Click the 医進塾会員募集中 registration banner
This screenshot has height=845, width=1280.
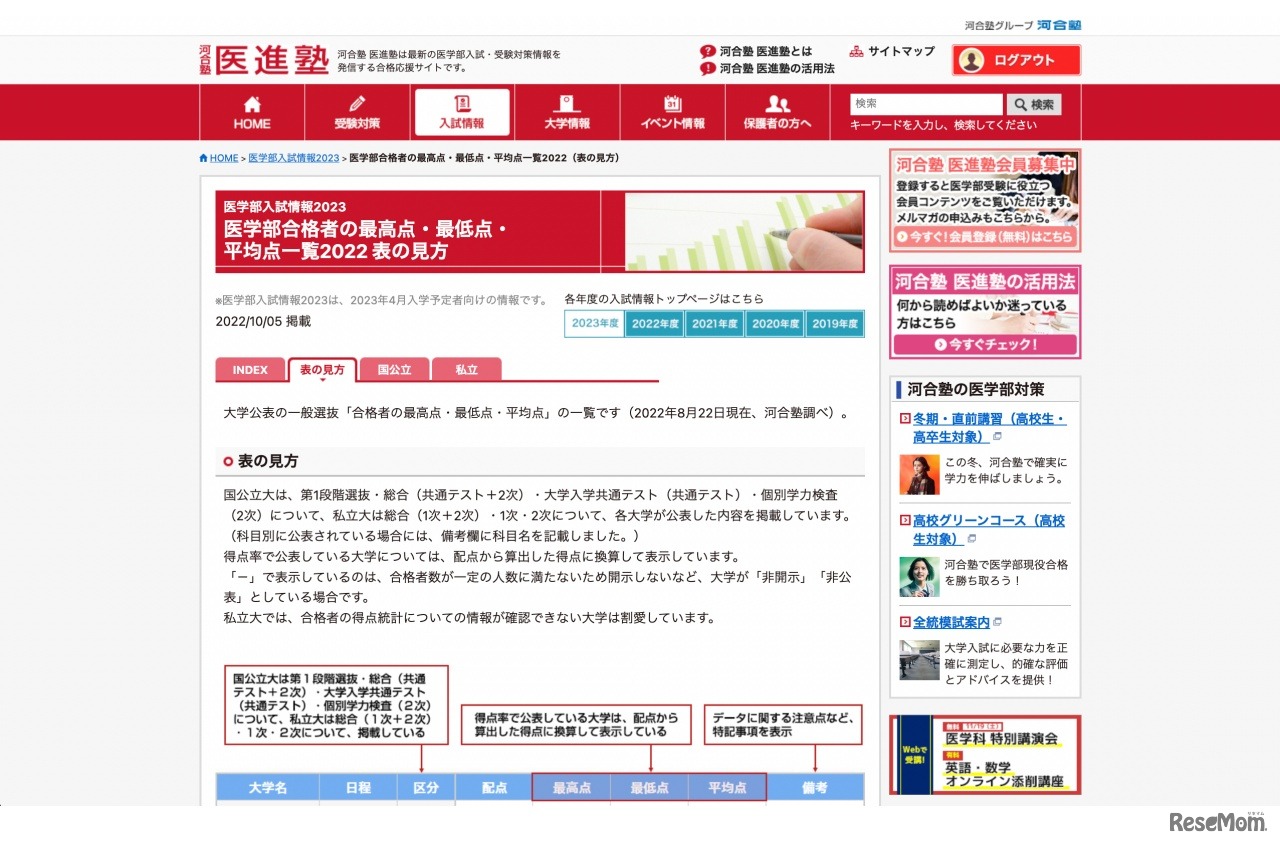point(985,200)
